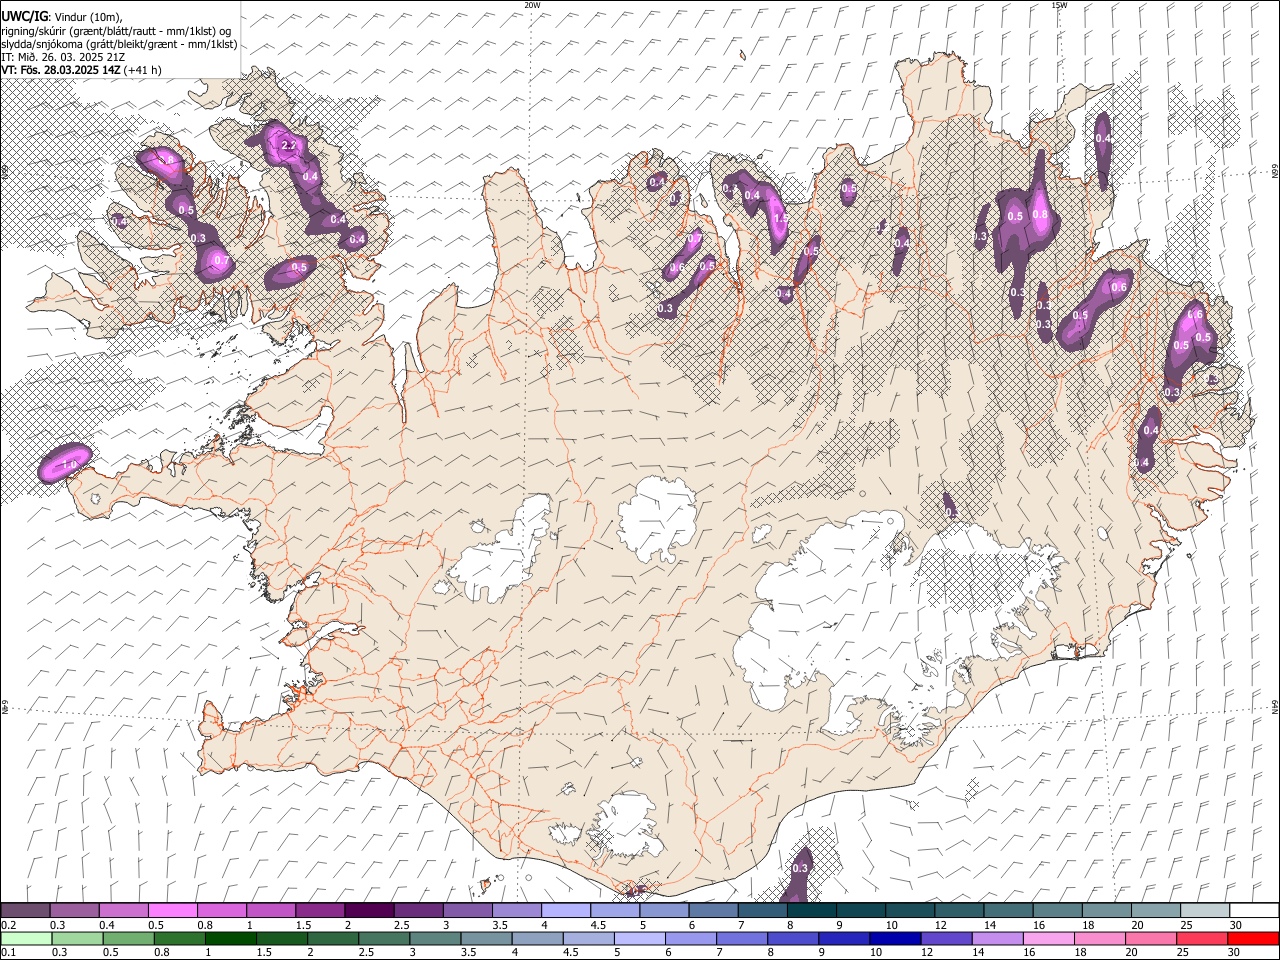Select the 'IT: Mið. 26. 03. 2025 21Z' line
The image size is (1280, 960).
[62, 57]
